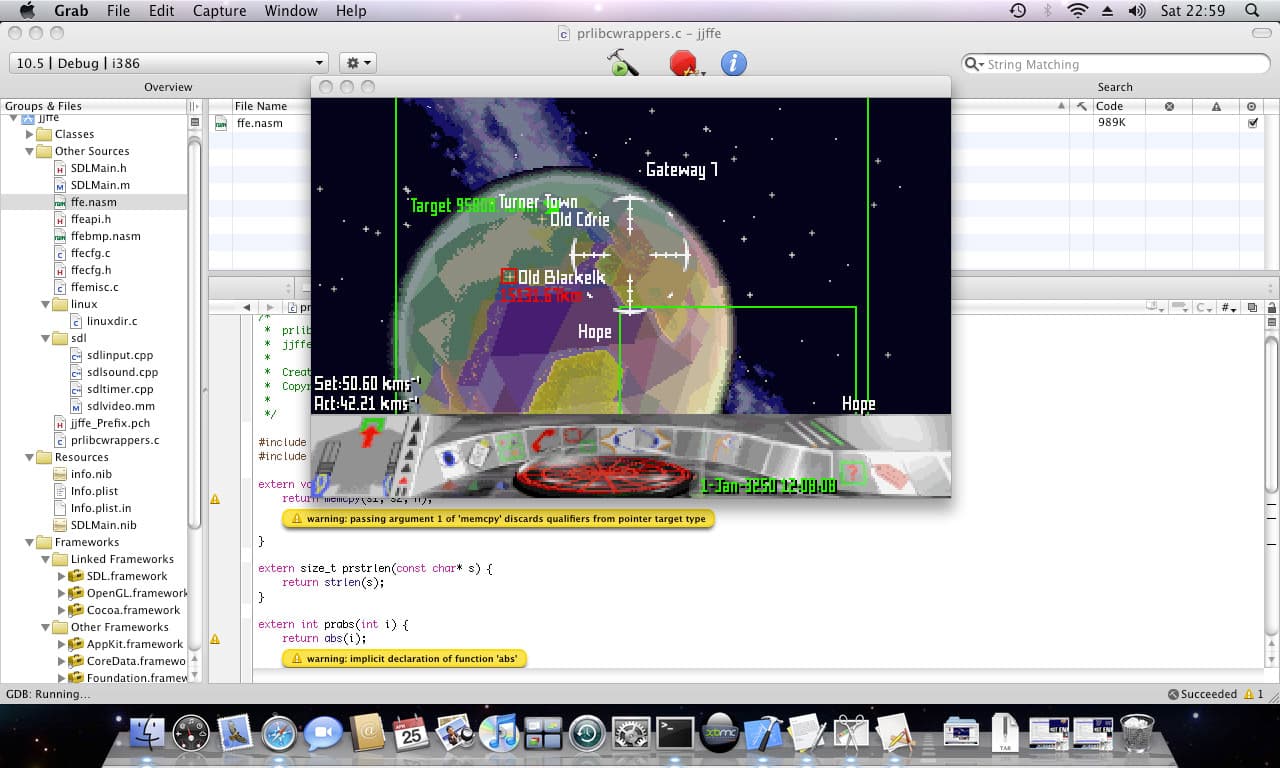
Task: Open the File menu
Action: pyautogui.click(x=118, y=11)
